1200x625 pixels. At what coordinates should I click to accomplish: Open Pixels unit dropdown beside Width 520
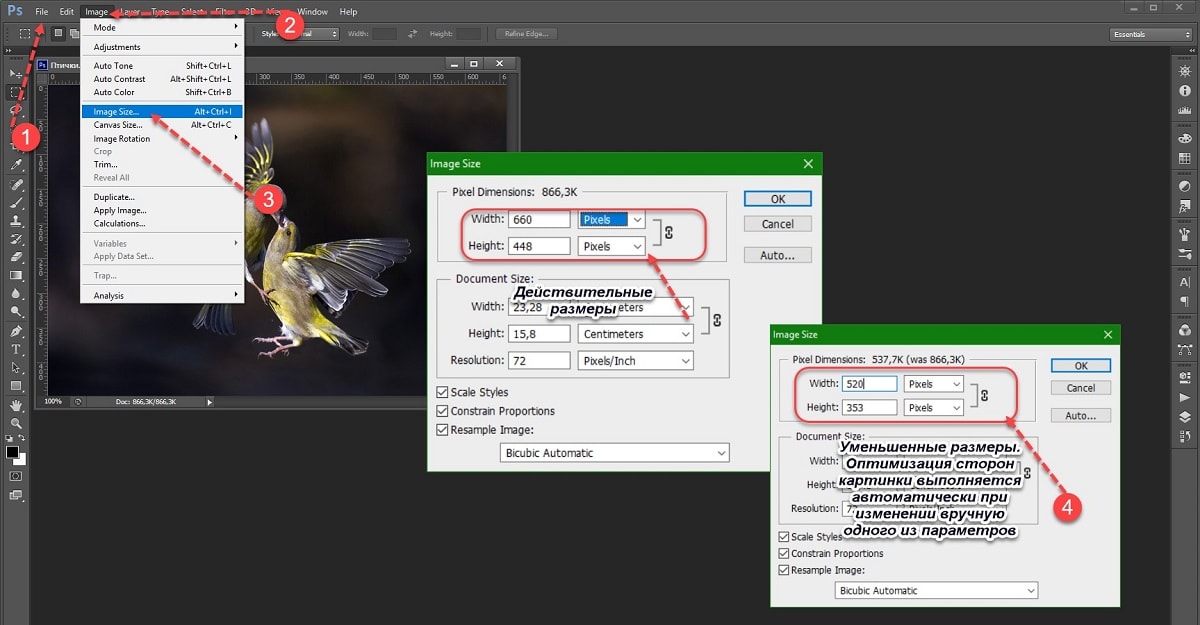pos(934,384)
